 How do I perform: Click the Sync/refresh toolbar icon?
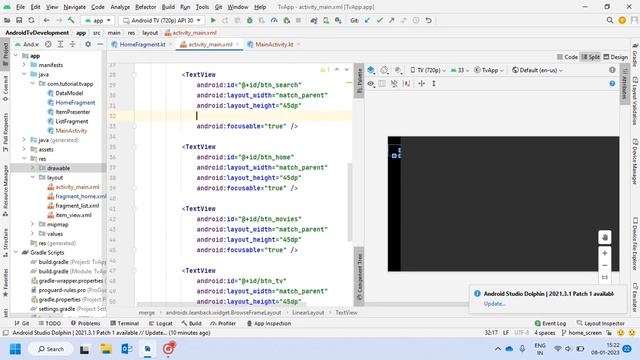coord(31,20)
